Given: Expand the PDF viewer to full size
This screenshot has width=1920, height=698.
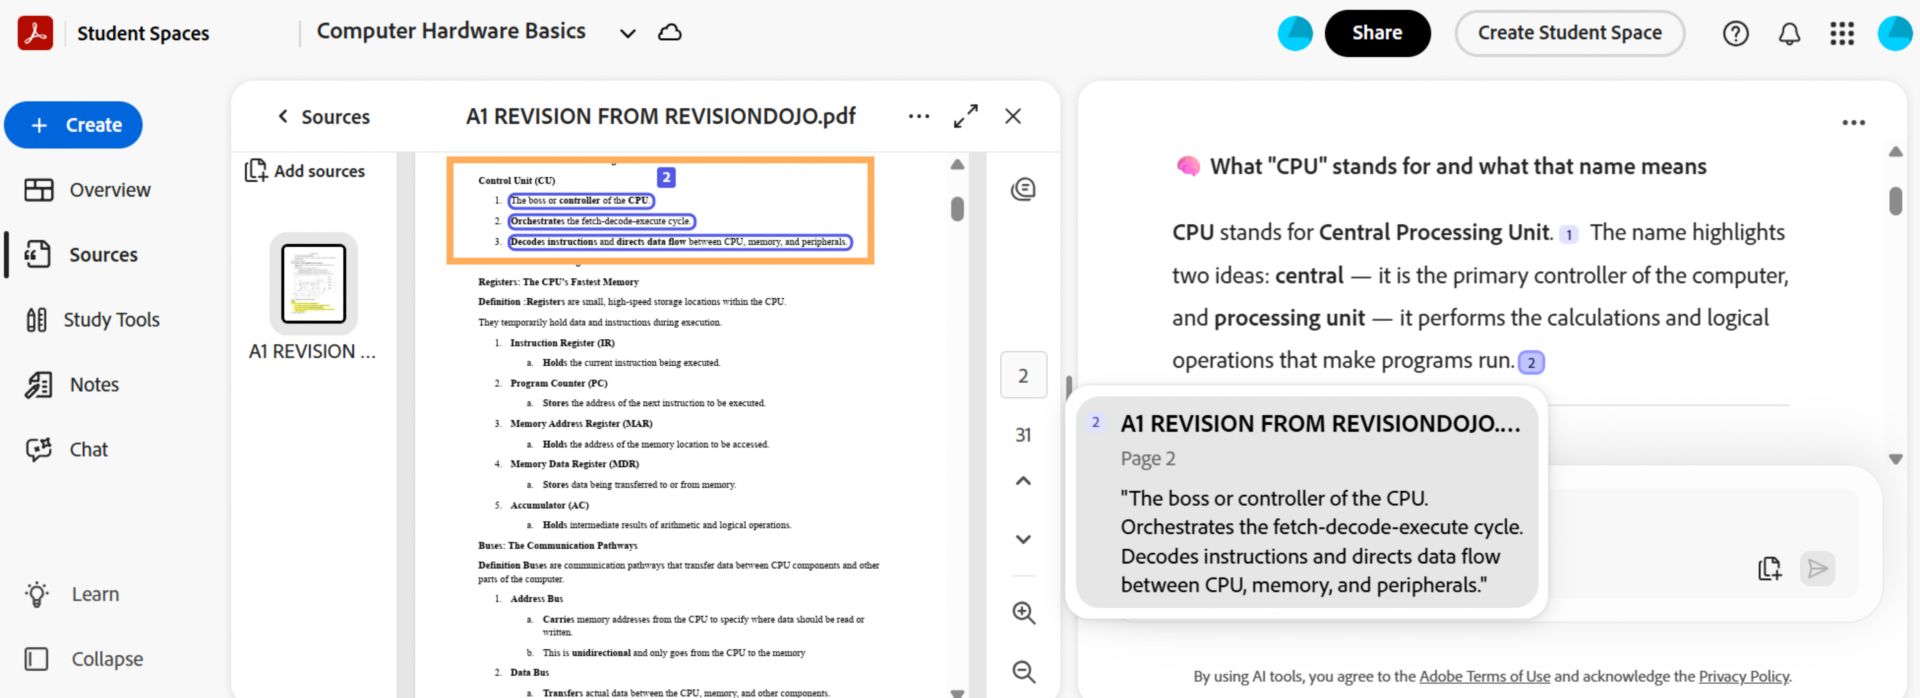Looking at the screenshot, I should [965, 116].
